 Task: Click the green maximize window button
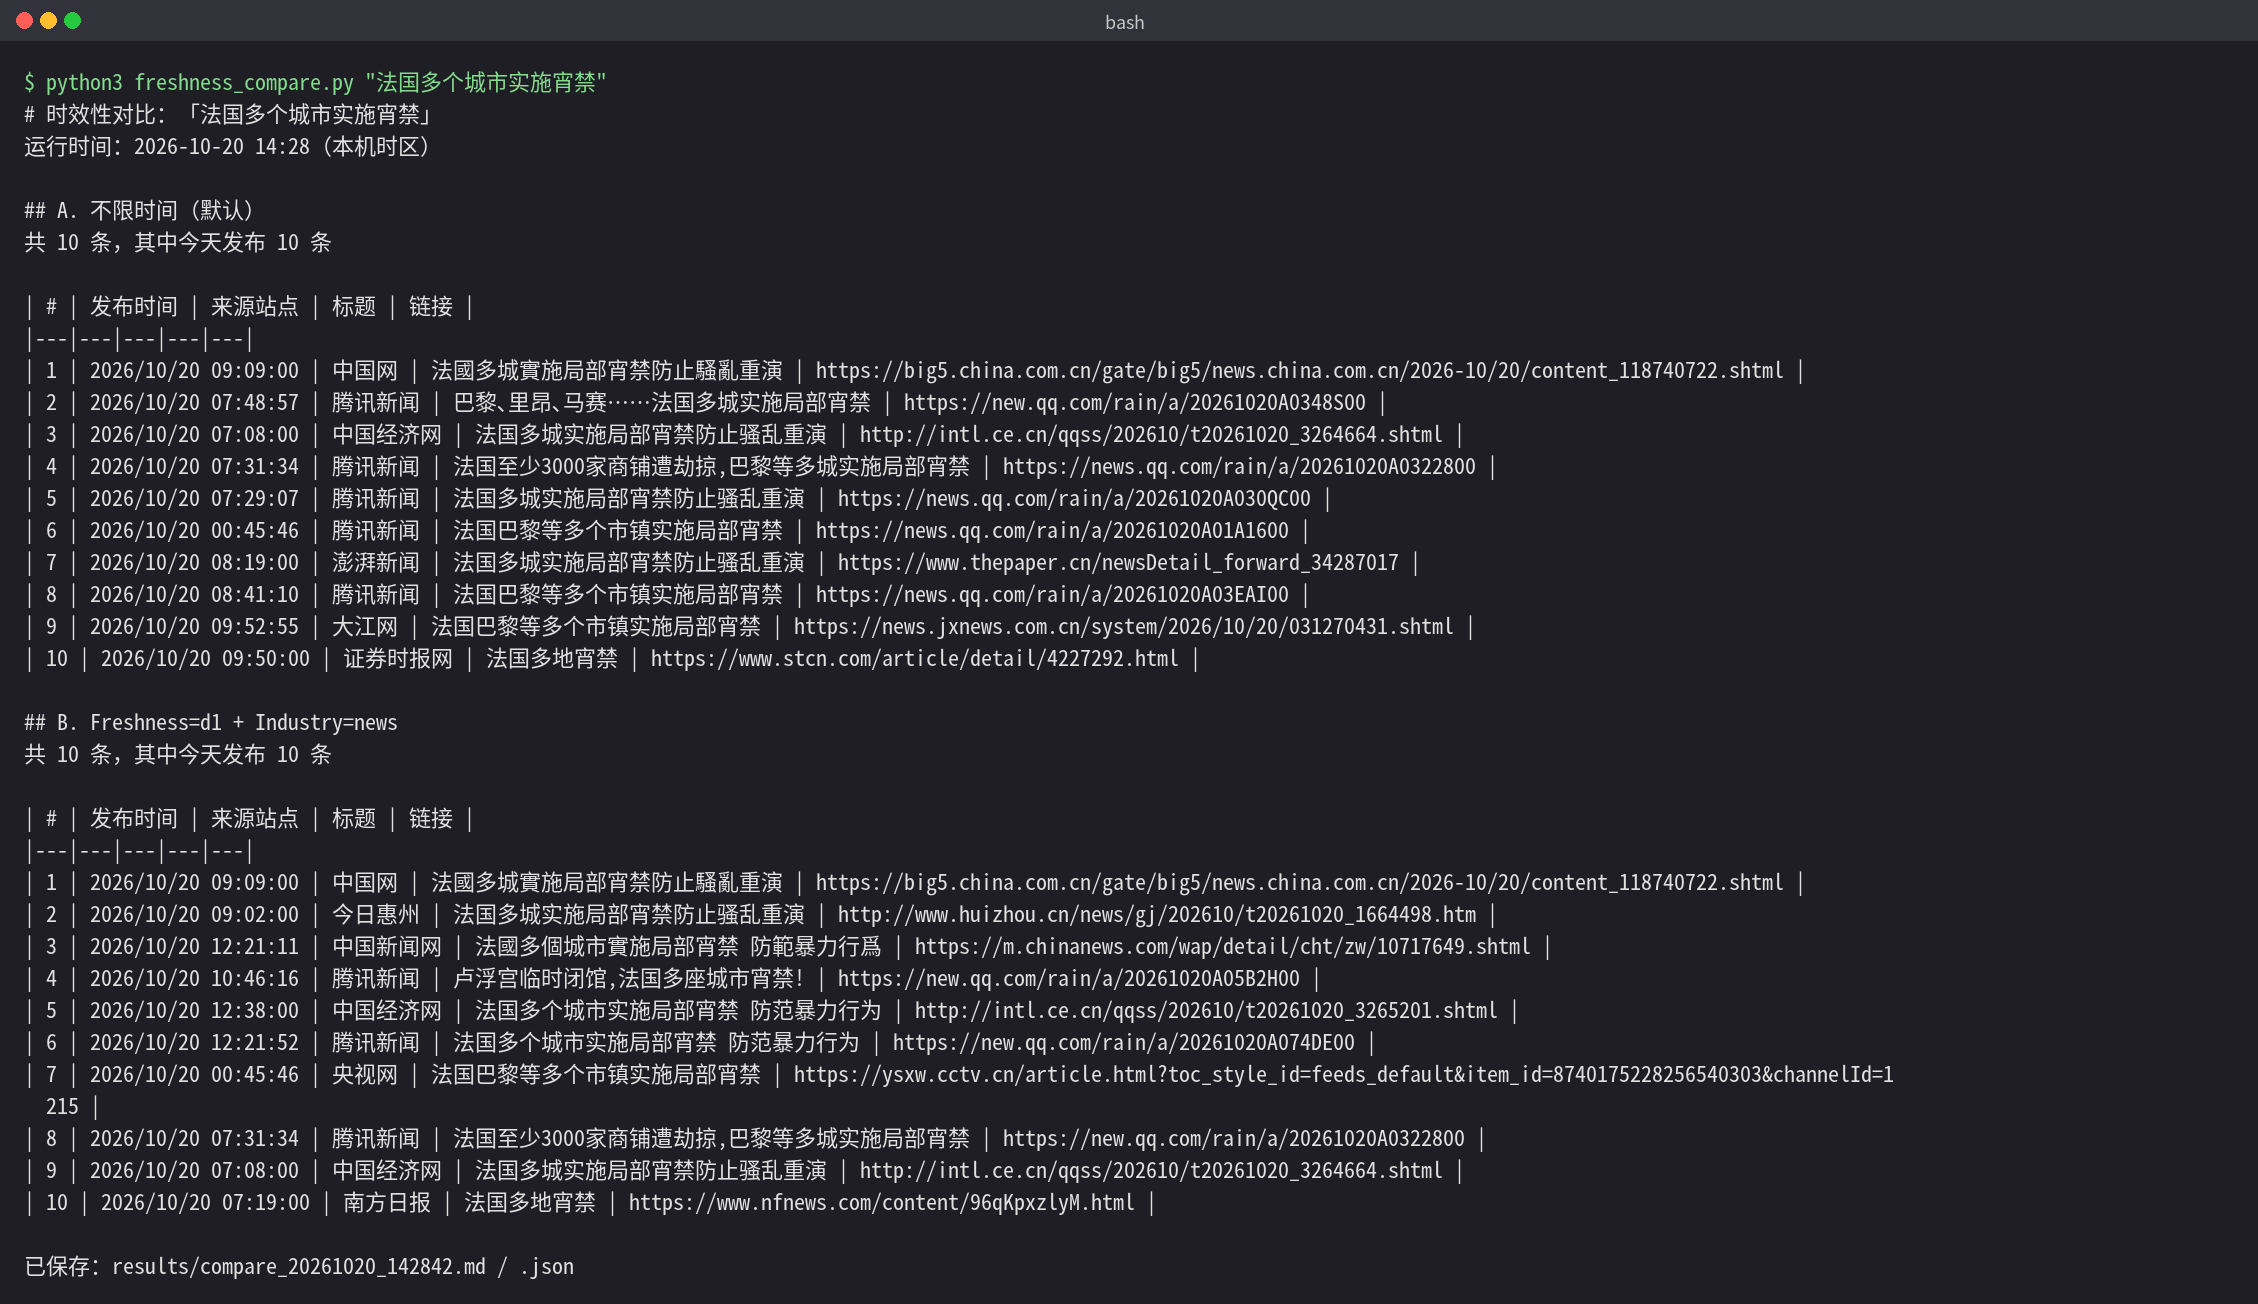(x=73, y=21)
